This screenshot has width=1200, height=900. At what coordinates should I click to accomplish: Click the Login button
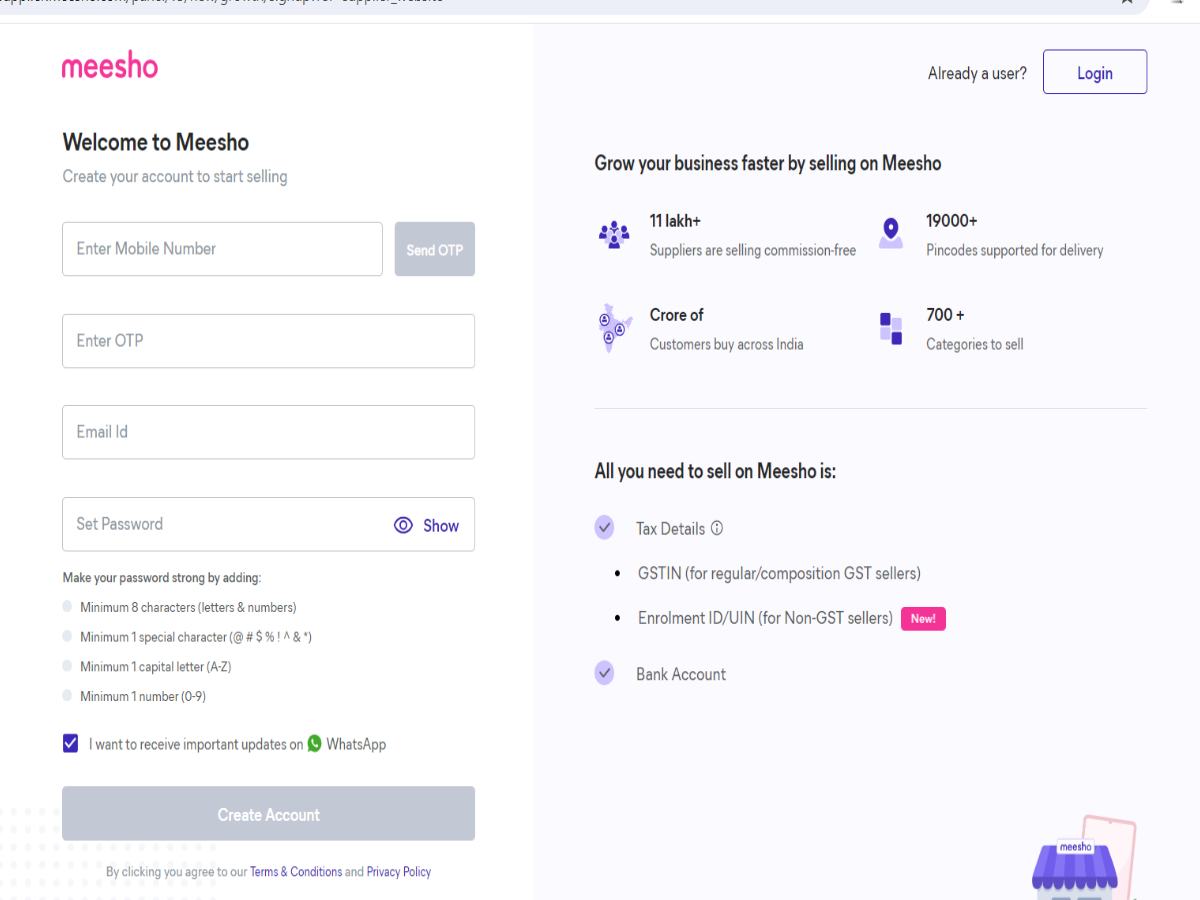coord(1095,72)
